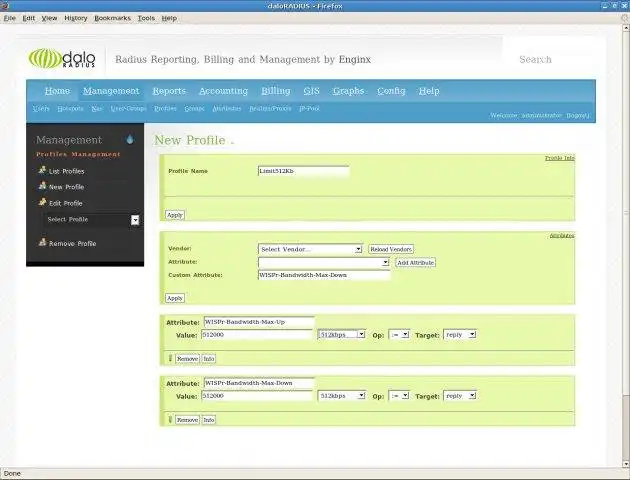Click the small icon left of Remove for WISPr-Bandwidth-Max-Up
The height and width of the screenshot is (480, 630).
tap(170, 358)
